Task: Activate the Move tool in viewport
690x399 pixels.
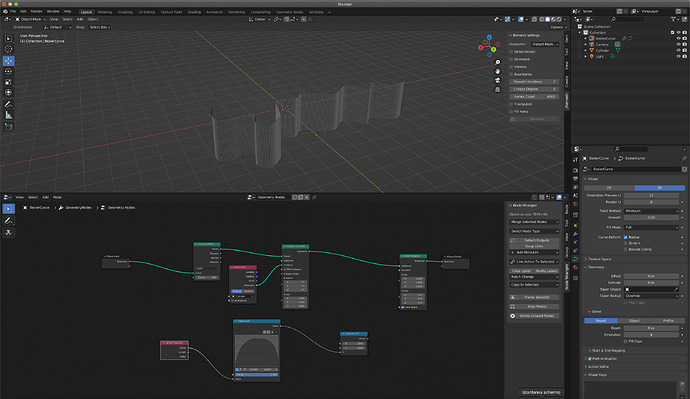Action: click(8, 61)
